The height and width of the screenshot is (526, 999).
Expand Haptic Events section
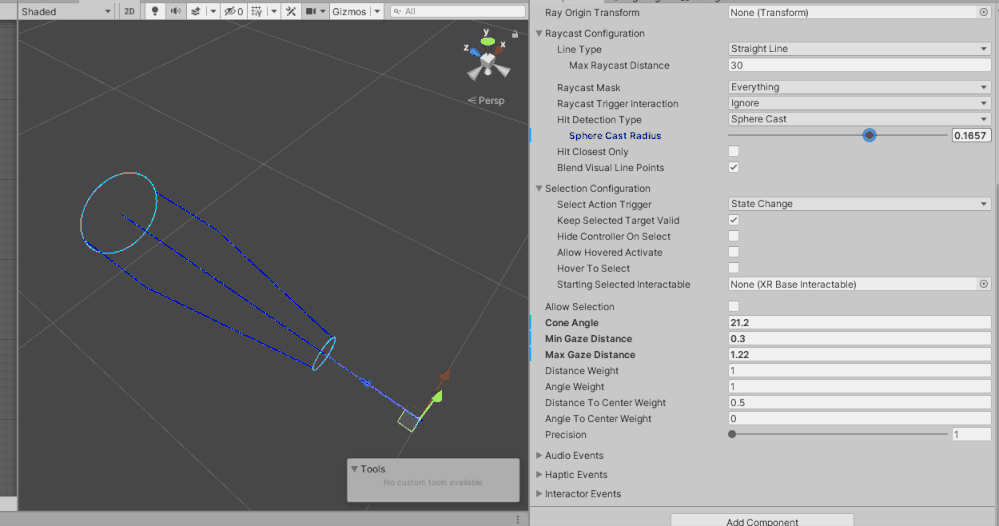[x=539, y=474]
